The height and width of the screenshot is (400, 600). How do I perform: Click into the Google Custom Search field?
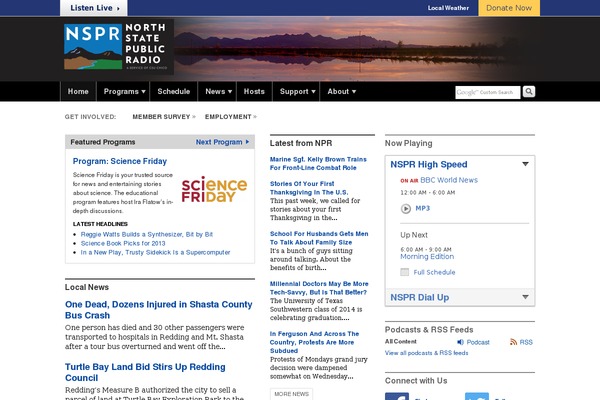coord(488,92)
